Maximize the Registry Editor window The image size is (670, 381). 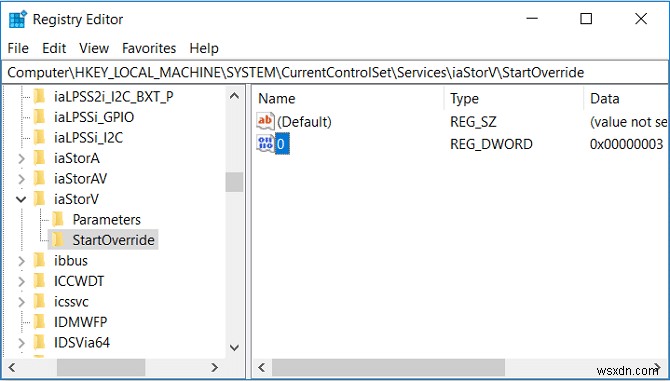[586, 19]
